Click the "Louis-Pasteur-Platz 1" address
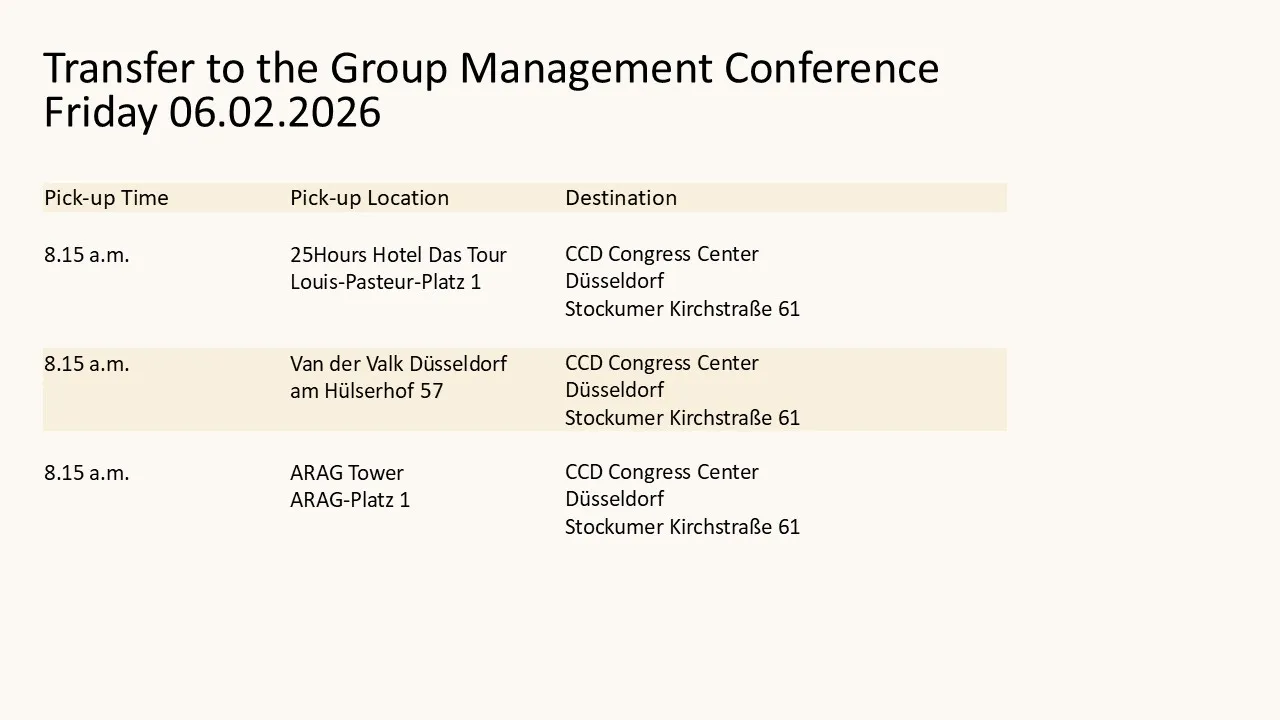 point(385,282)
